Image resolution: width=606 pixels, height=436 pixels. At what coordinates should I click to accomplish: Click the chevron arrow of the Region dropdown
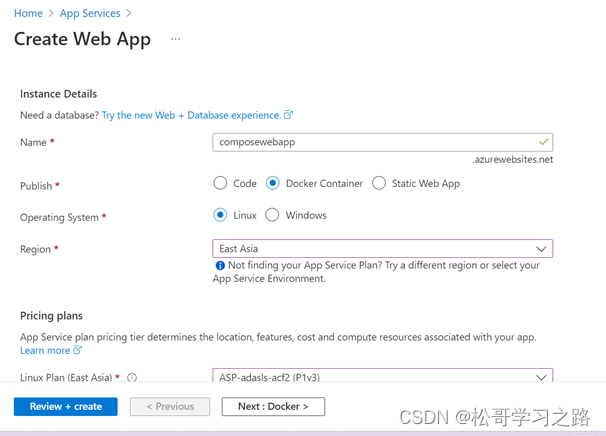(541, 249)
